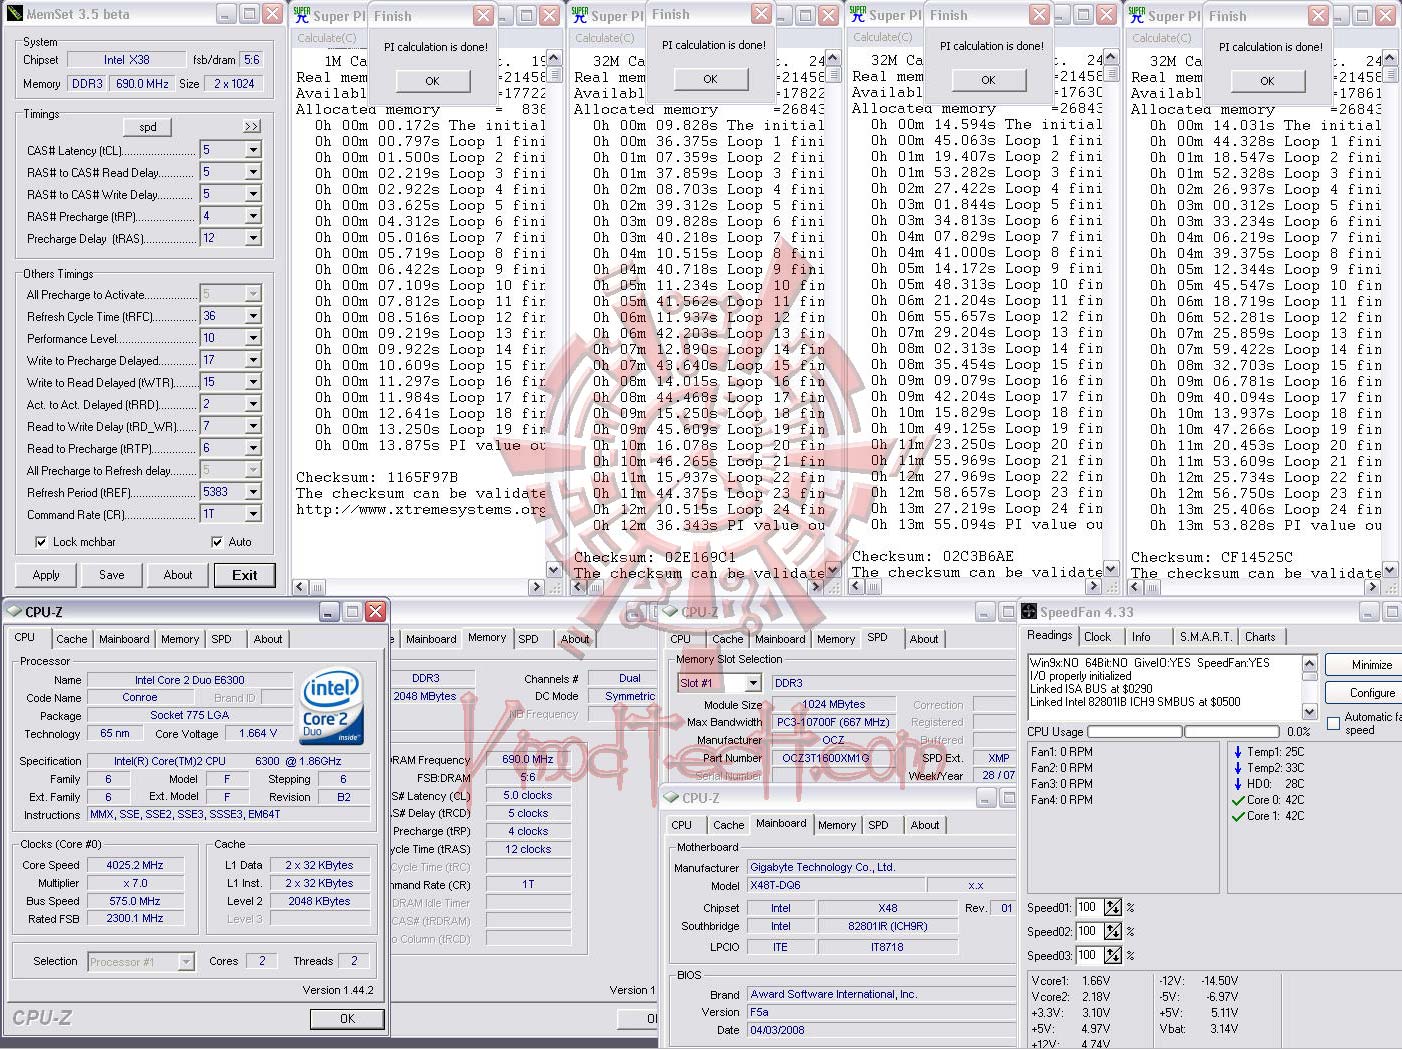Viewport: 1402px width, 1050px height.
Task: Click the blue down arrow beside Temp2 in SpeedFan
Action: (1238, 768)
